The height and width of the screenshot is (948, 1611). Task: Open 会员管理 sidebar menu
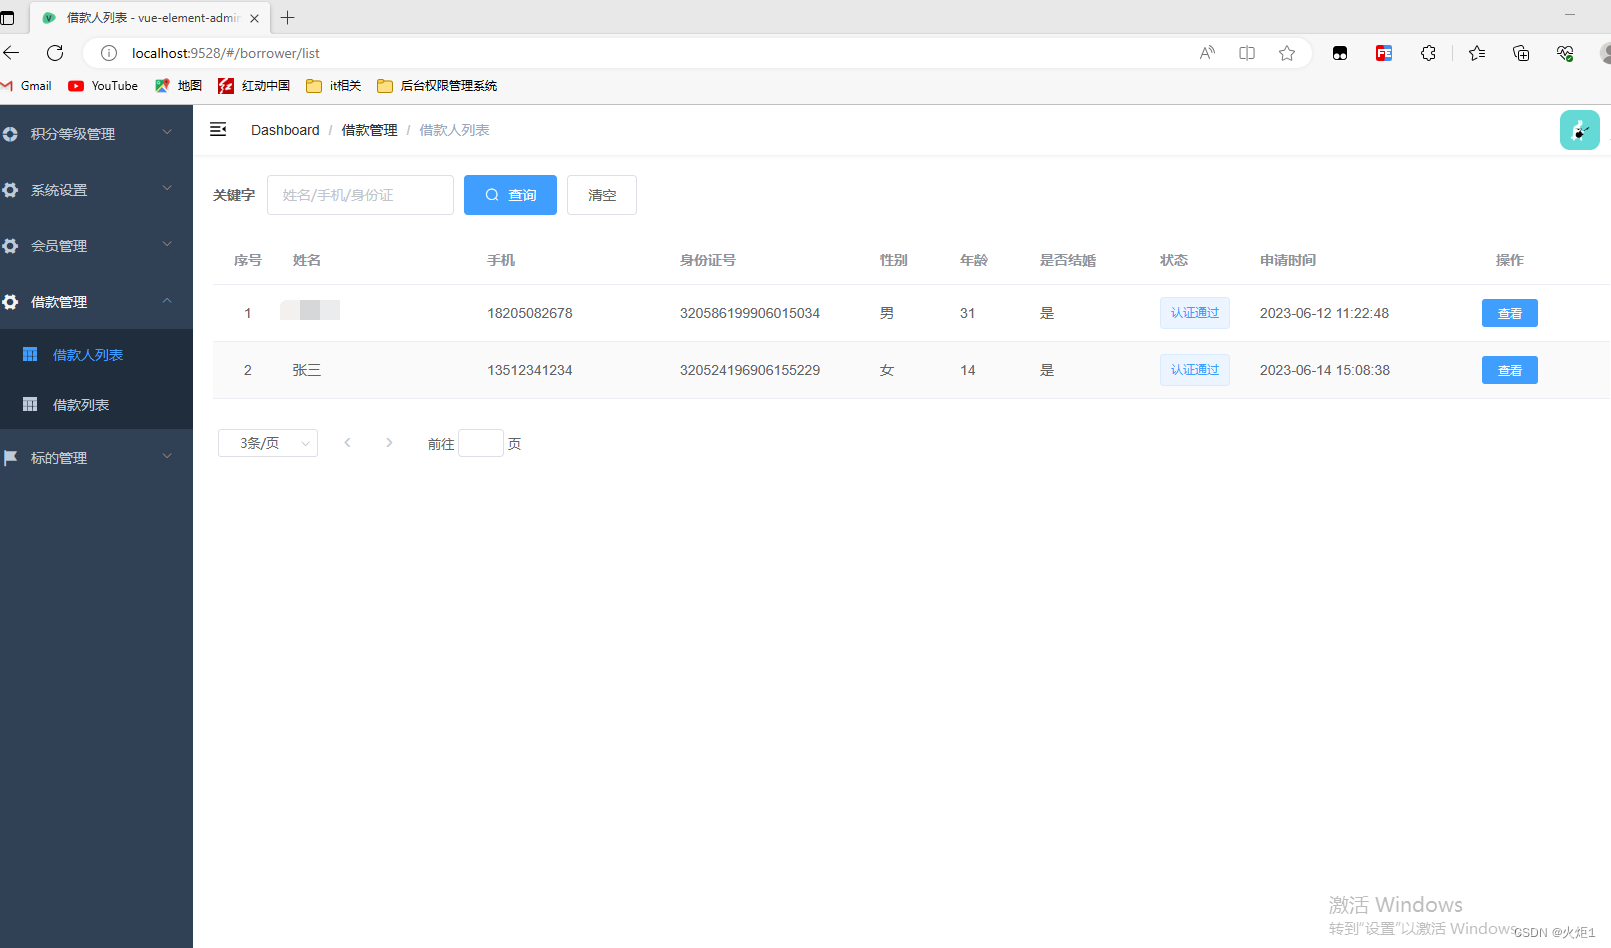pyautogui.click(x=96, y=246)
